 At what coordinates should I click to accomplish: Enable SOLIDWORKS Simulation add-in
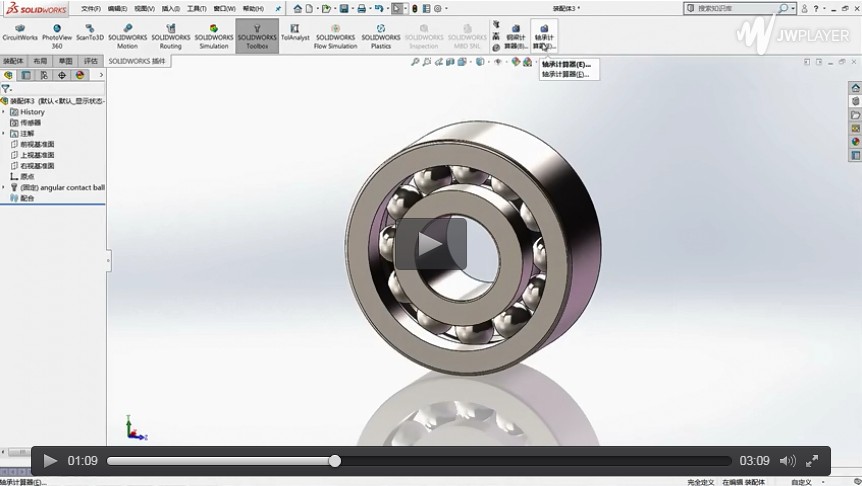(x=213, y=35)
